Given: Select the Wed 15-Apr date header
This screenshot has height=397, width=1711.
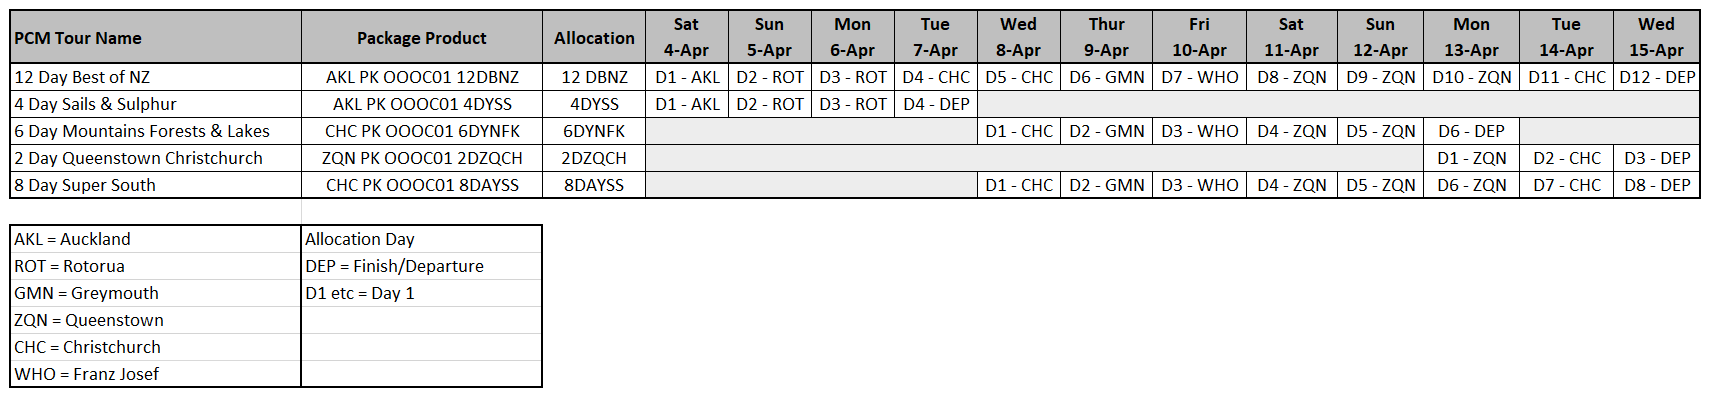Looking at the screenshot, I should coord(1656,38).
